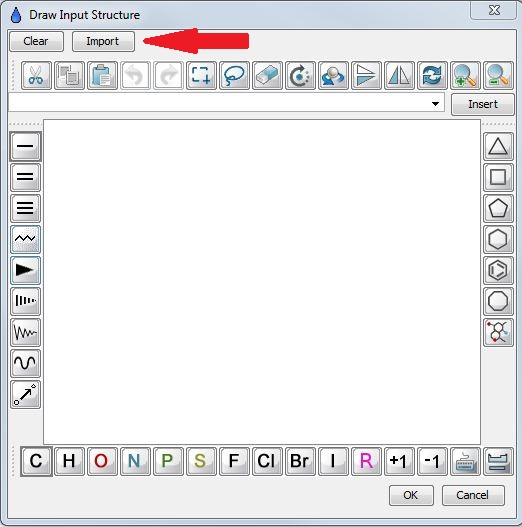Screen dimensions: 522x527
Task: Select the arrow mapping tool
Action: [26, 394]
